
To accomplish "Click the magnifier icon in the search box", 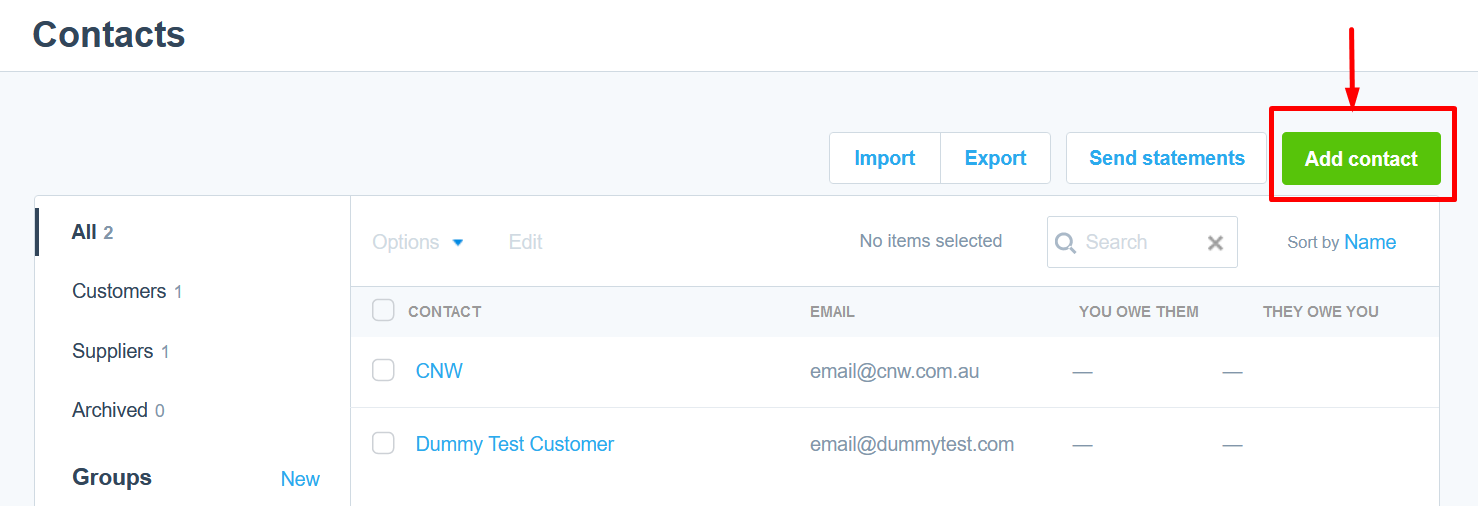I will 1066,243.
